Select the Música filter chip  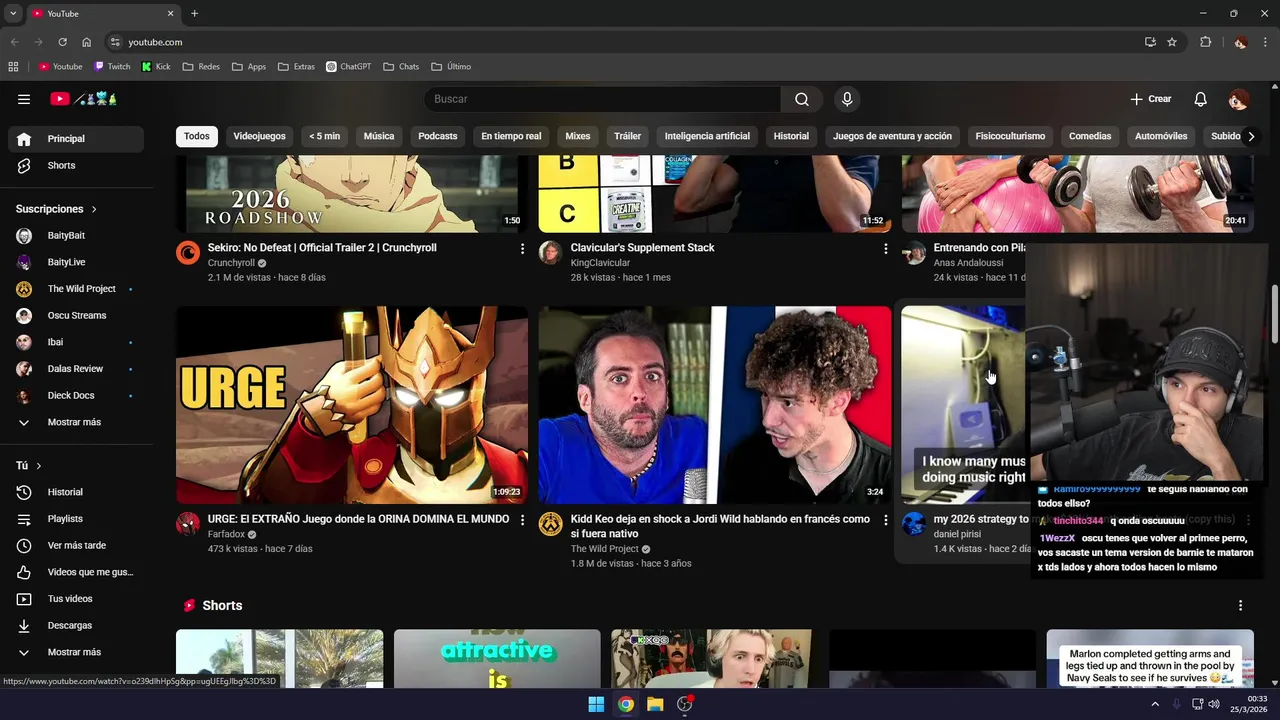coord(379,136)
